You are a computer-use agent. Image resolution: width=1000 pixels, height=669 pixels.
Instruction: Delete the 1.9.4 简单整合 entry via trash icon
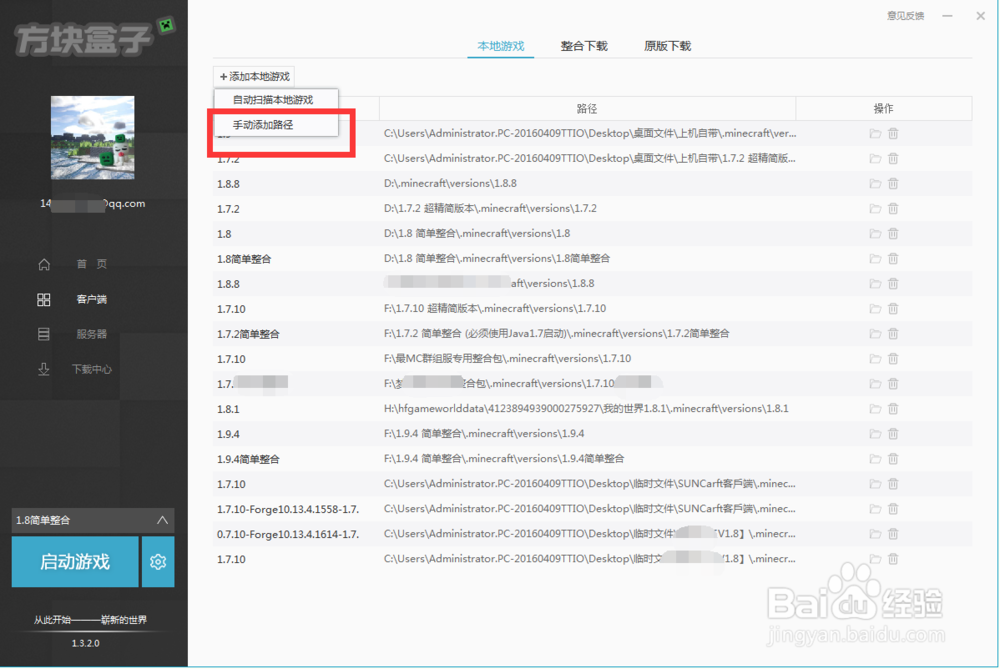[x=893, y=458]
